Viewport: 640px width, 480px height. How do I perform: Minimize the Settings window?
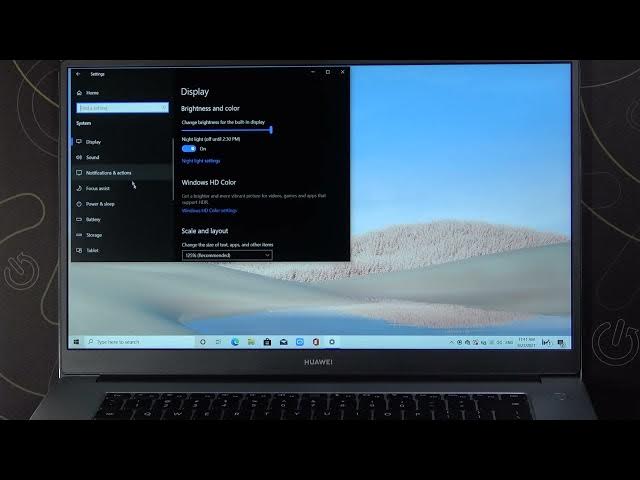coord(313,72)
